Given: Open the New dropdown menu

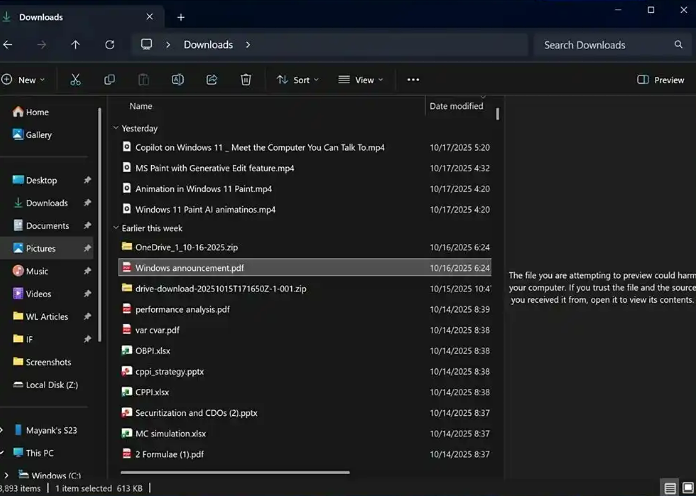Looking at the screenshot, I should 20,80.
